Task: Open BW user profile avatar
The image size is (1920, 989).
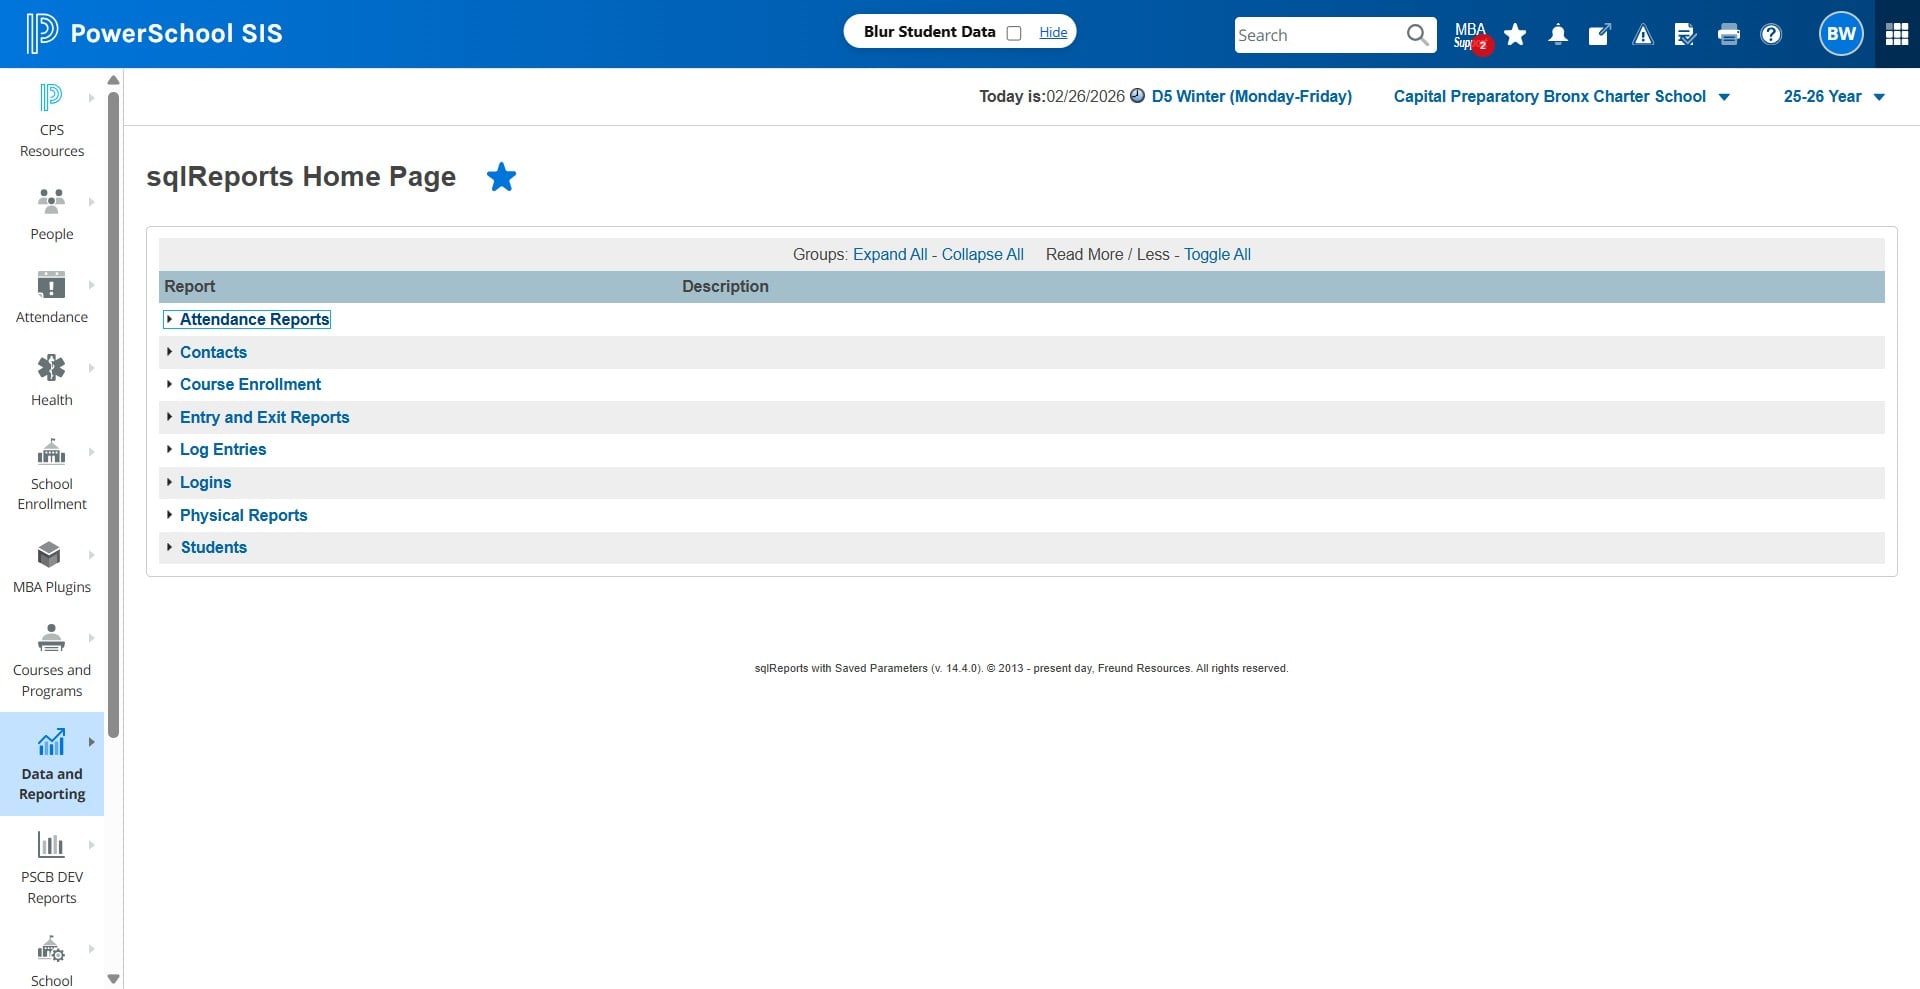Action: click(x=1841, y=34)
